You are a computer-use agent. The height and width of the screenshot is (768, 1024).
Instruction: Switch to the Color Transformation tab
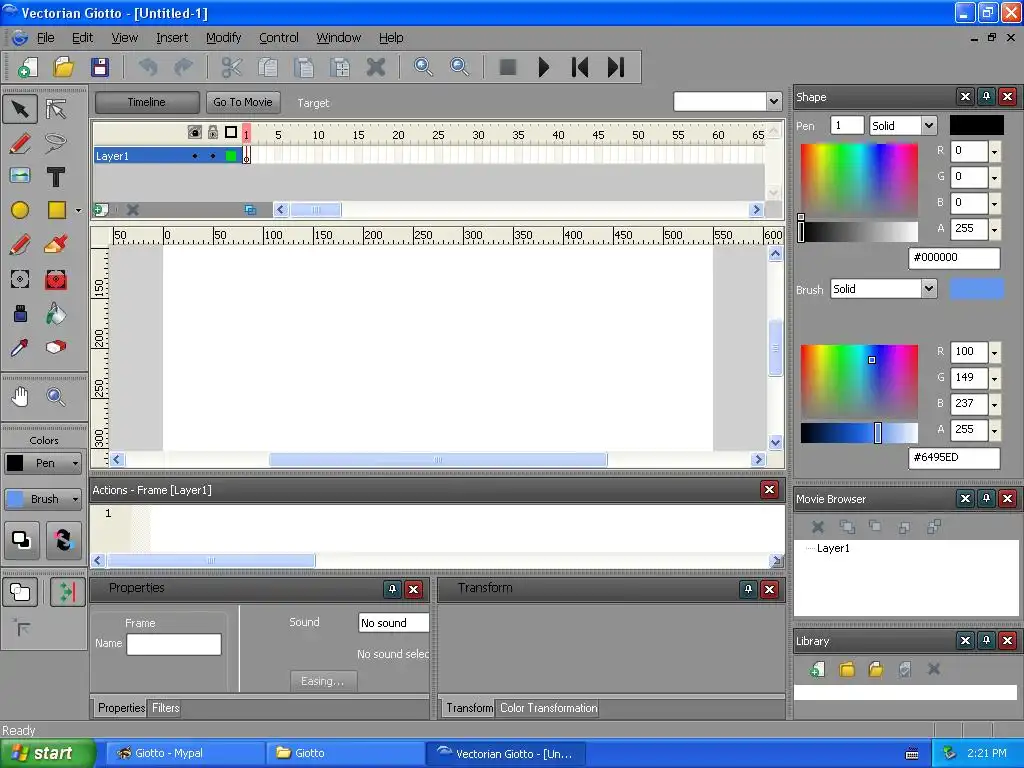pos(549,708)
